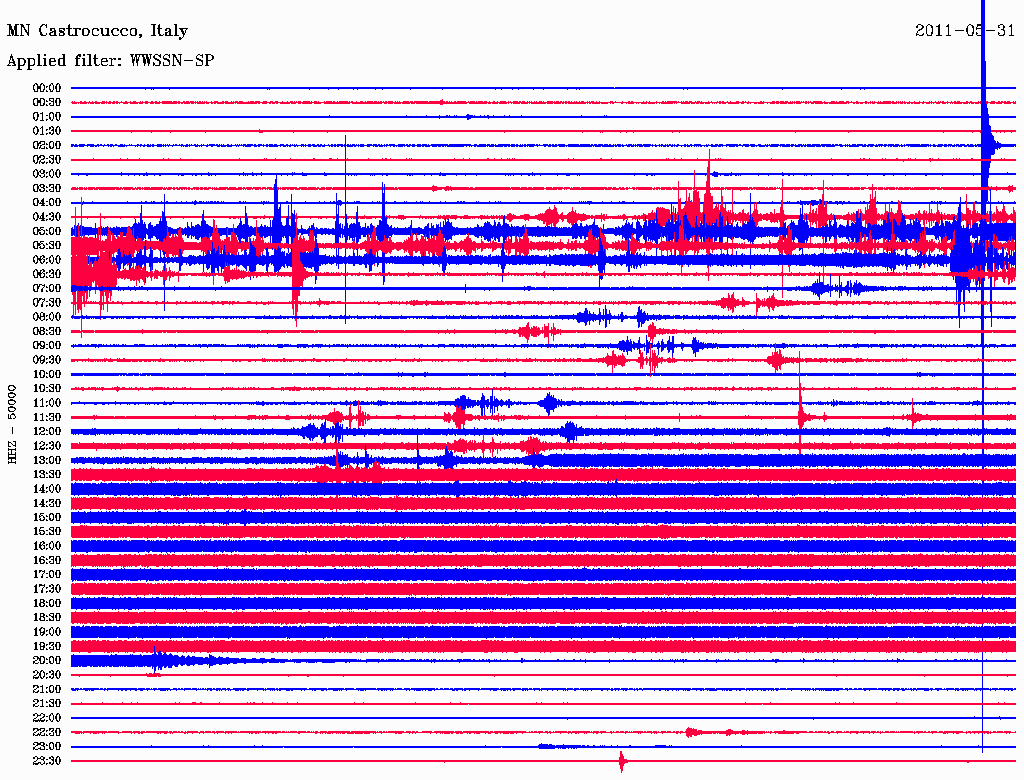This screenshot has height=780, width=1024.
Task: Click the tall red spike on the 11:30 trace
Action: 801,404
